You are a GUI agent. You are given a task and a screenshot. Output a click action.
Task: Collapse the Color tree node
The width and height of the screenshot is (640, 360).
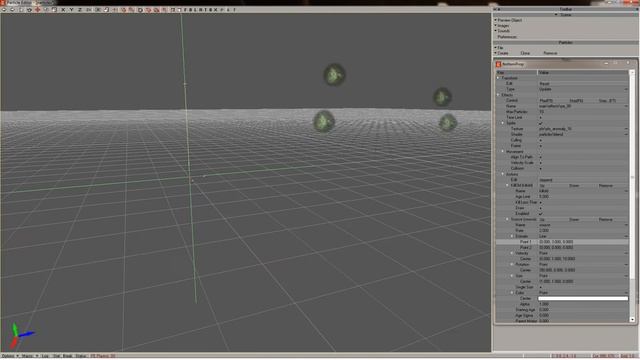click(512, 293)
